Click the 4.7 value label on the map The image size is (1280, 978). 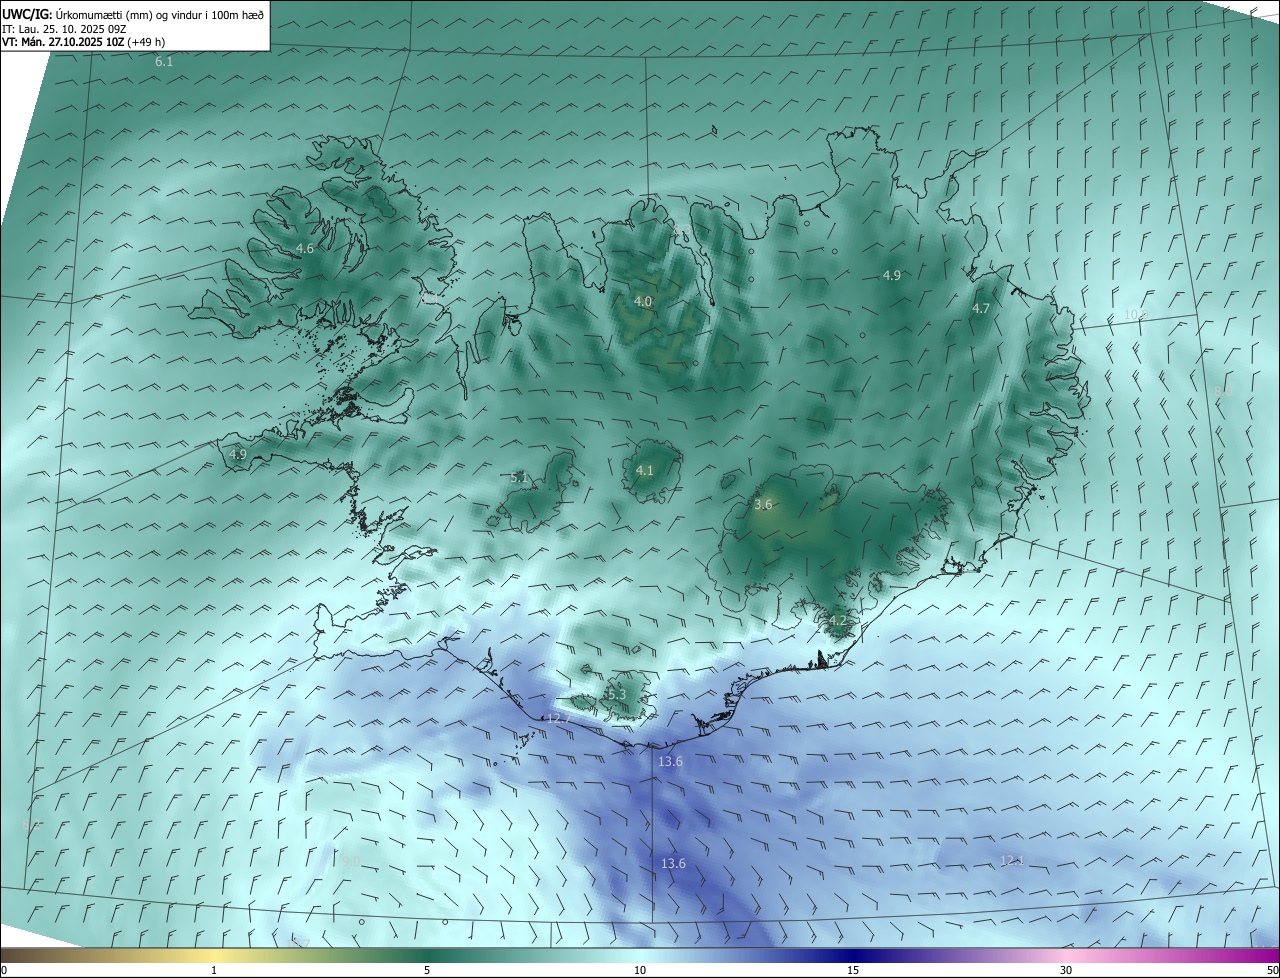click(x=981, y=309)
